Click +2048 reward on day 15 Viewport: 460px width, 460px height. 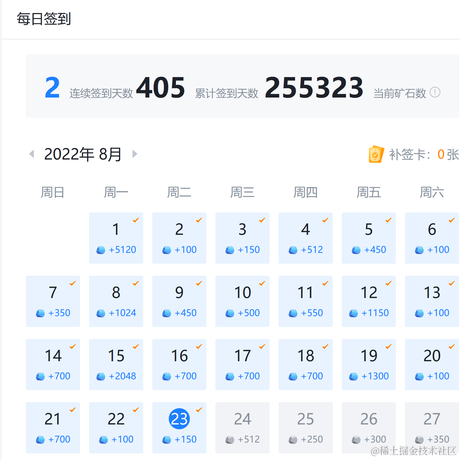coord(122,376)
